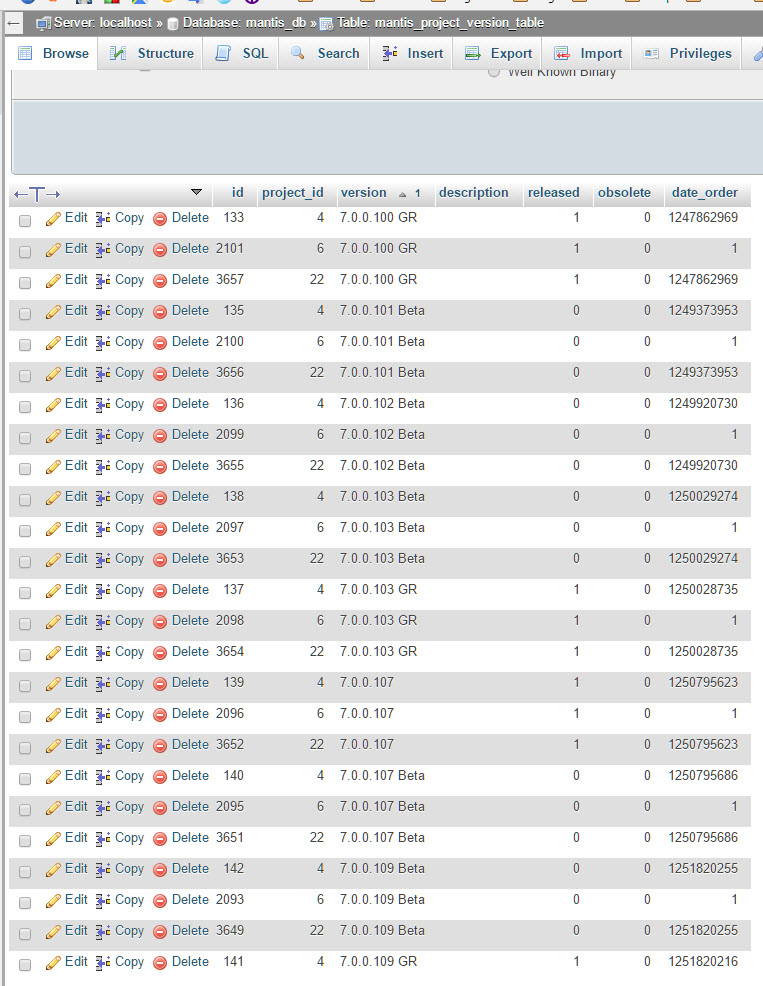Sort by the date_order column header
The image size is (763, 986).
(x=705, y=193)
